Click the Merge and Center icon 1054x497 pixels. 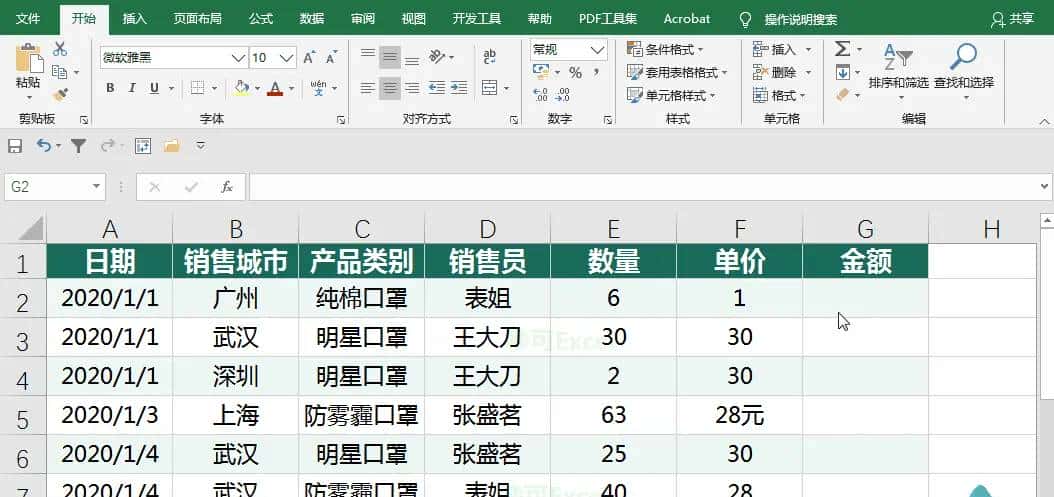click(490, 87)
